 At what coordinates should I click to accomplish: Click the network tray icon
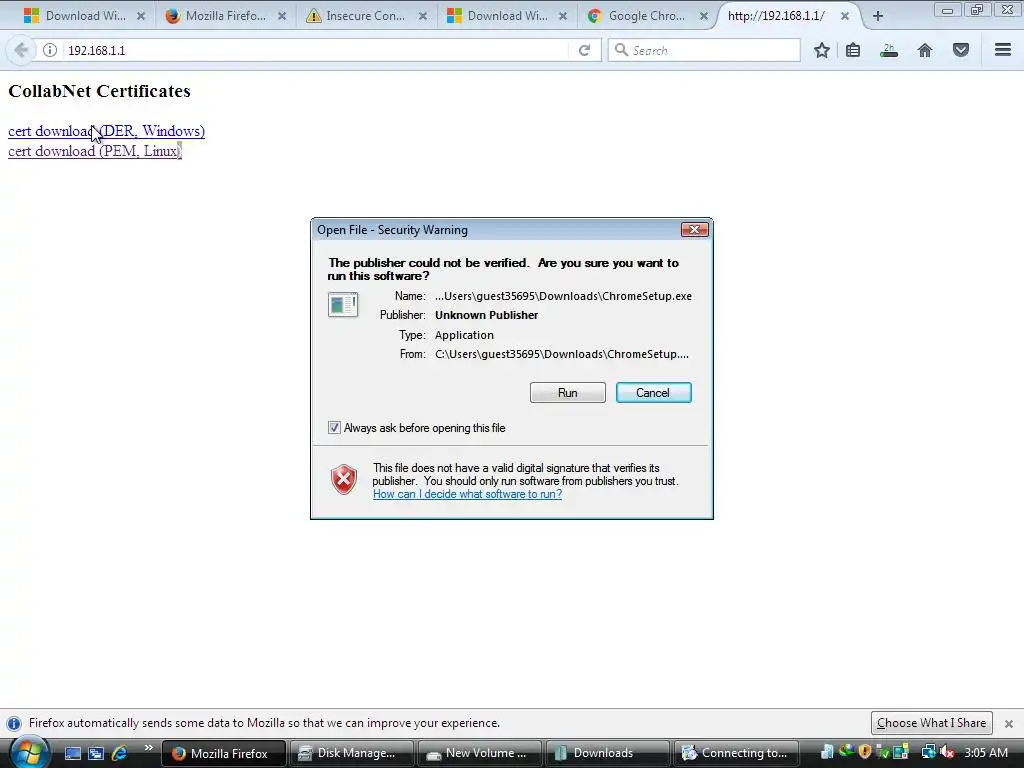click(x=928, y=753)
